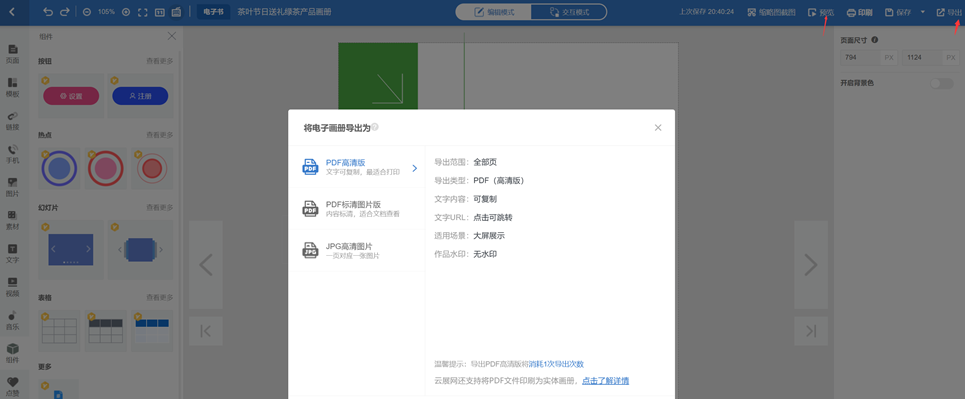
Task: Click the chevron next to PDF高清版
Action: pyautogui.click(x=414, y=167)
